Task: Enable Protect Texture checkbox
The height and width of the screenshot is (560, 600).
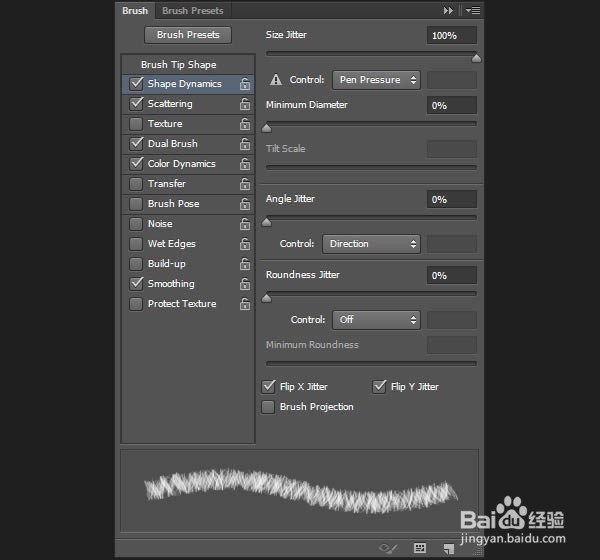Action: pos(136,304)
